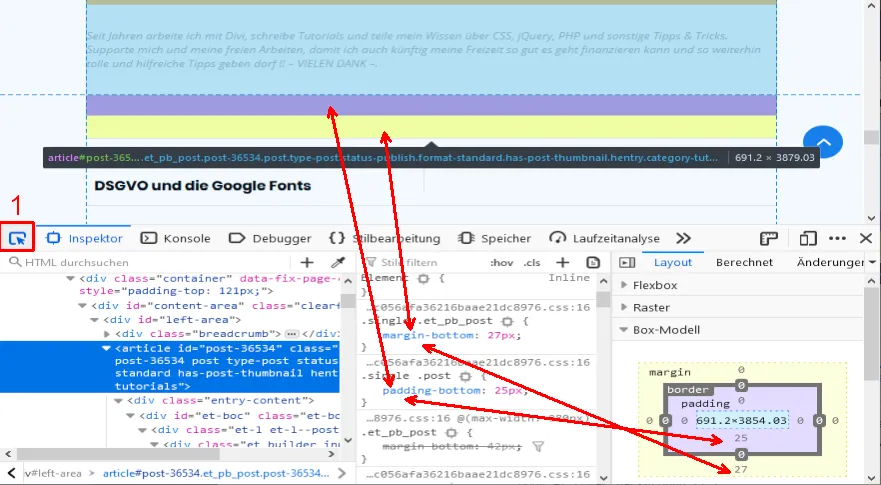Viewport: 881px width, 485px height.
Task: Open the Debugger tab
Action: pyautogui.click(x=270, y=238)
